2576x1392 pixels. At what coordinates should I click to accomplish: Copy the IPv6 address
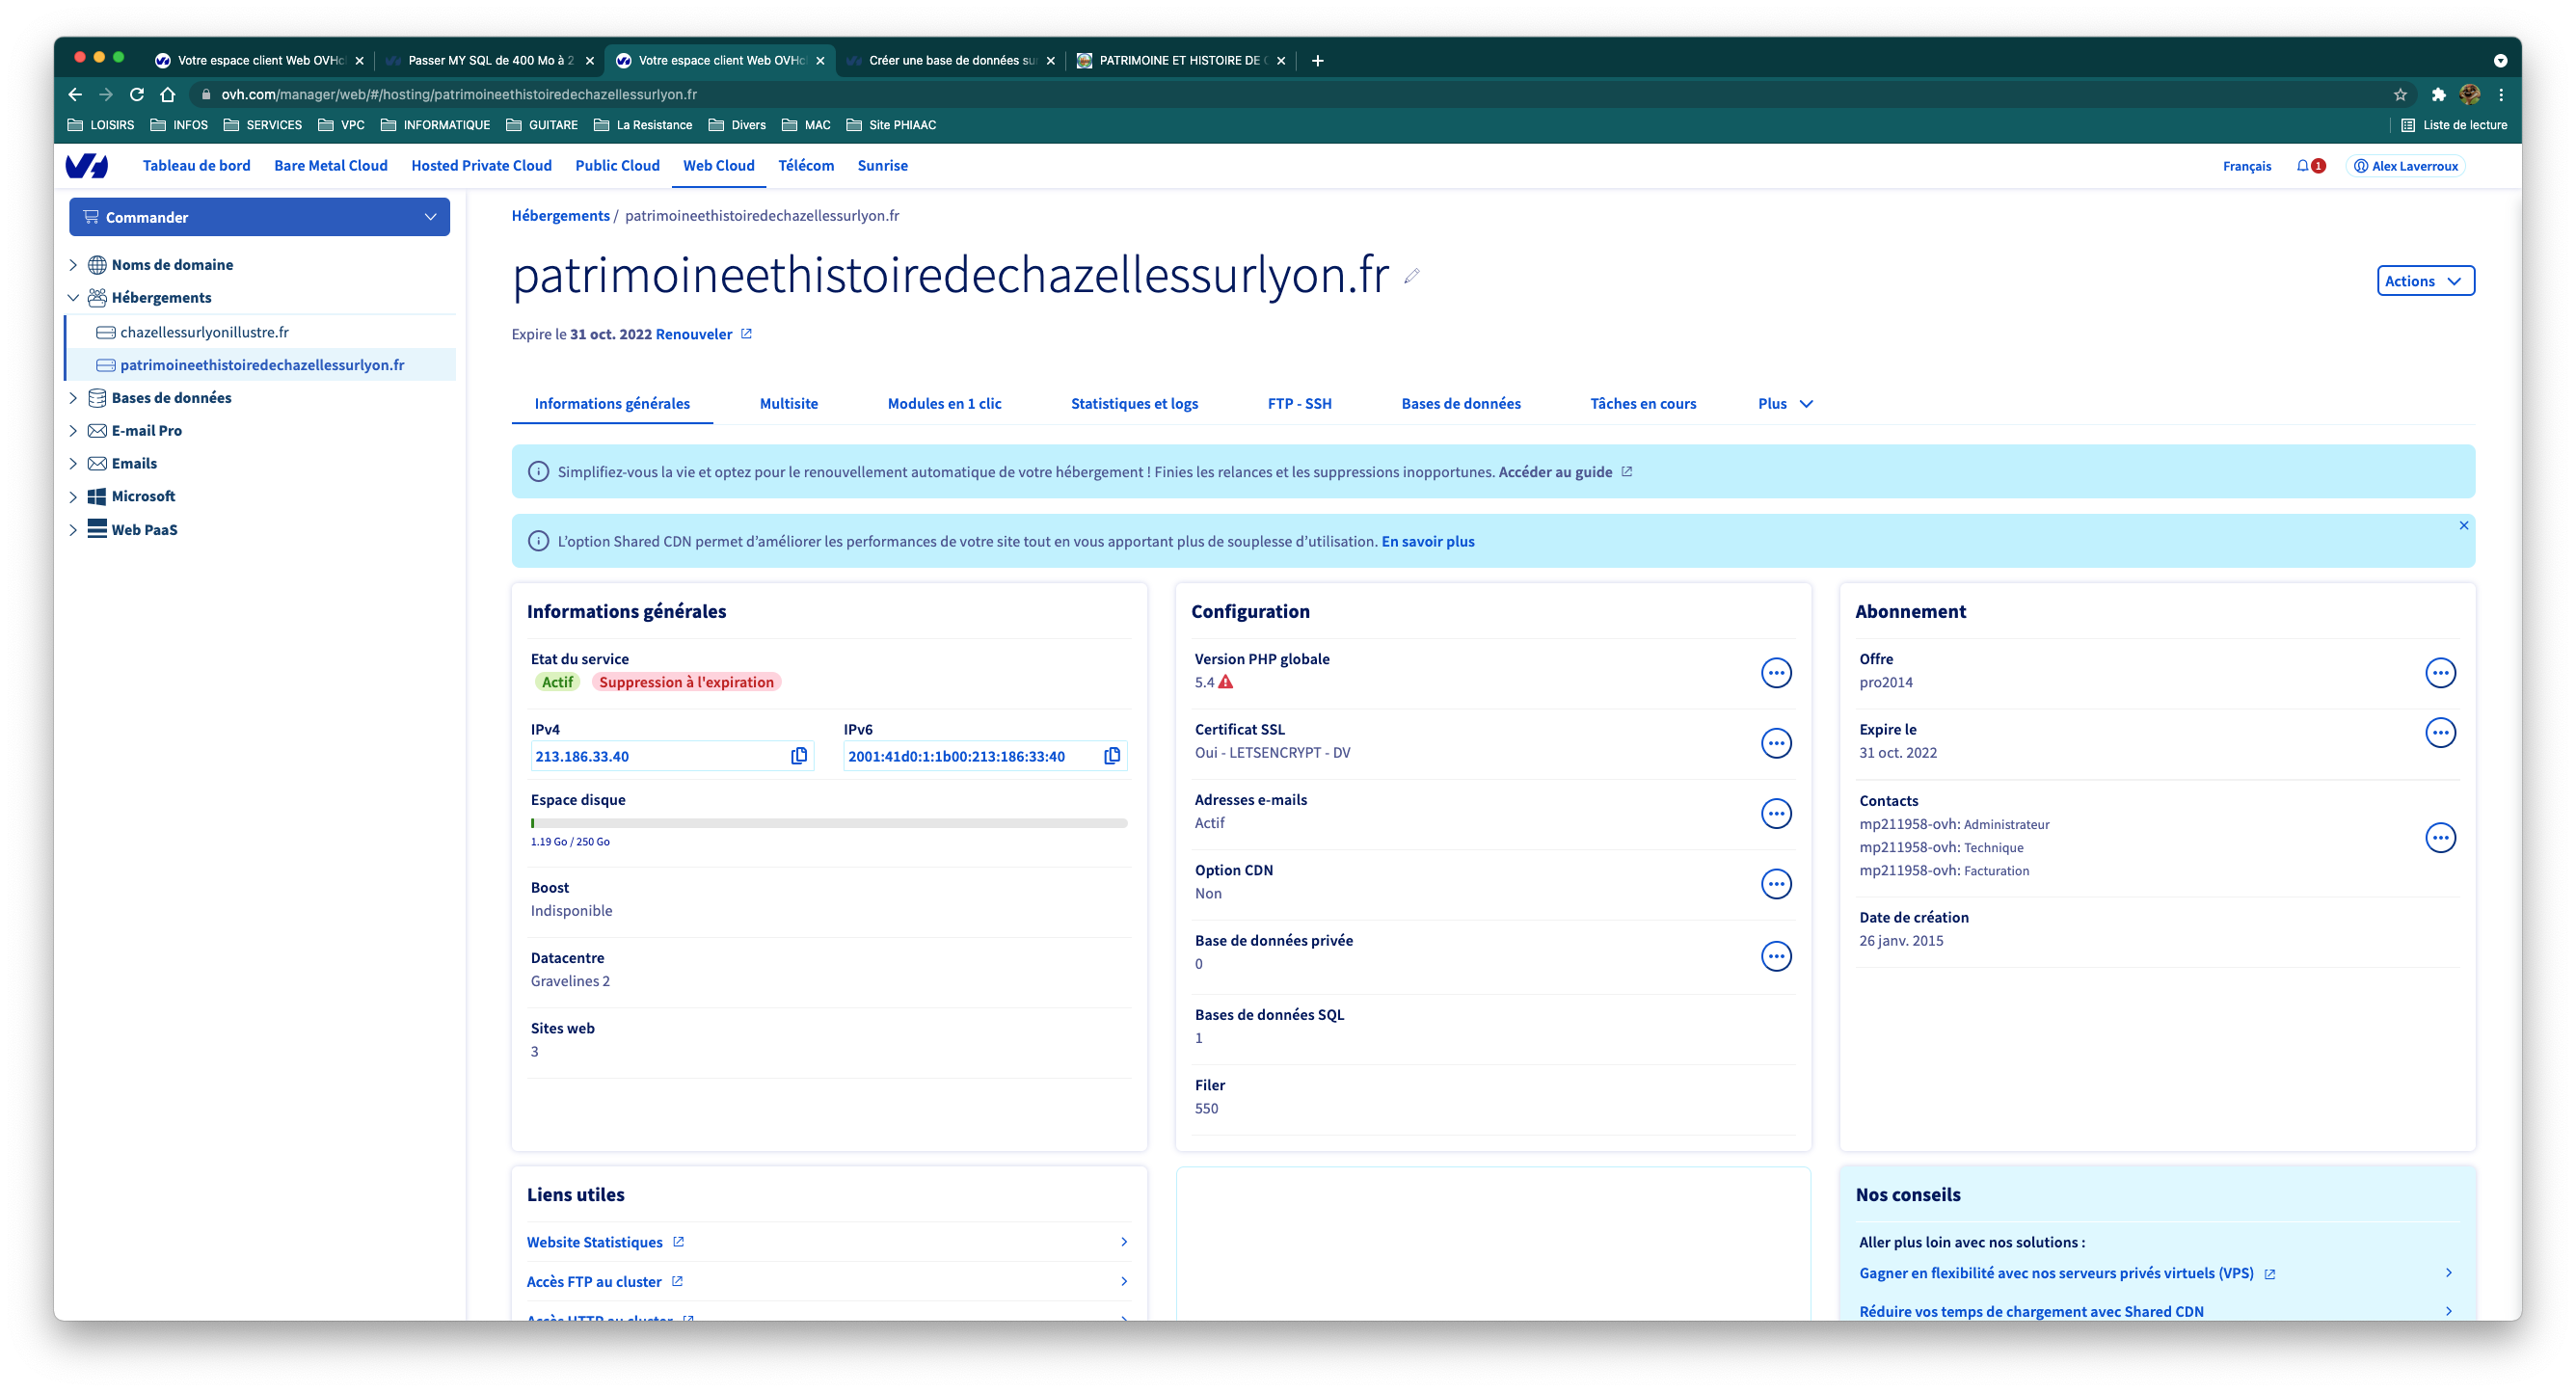point(1111,756)
